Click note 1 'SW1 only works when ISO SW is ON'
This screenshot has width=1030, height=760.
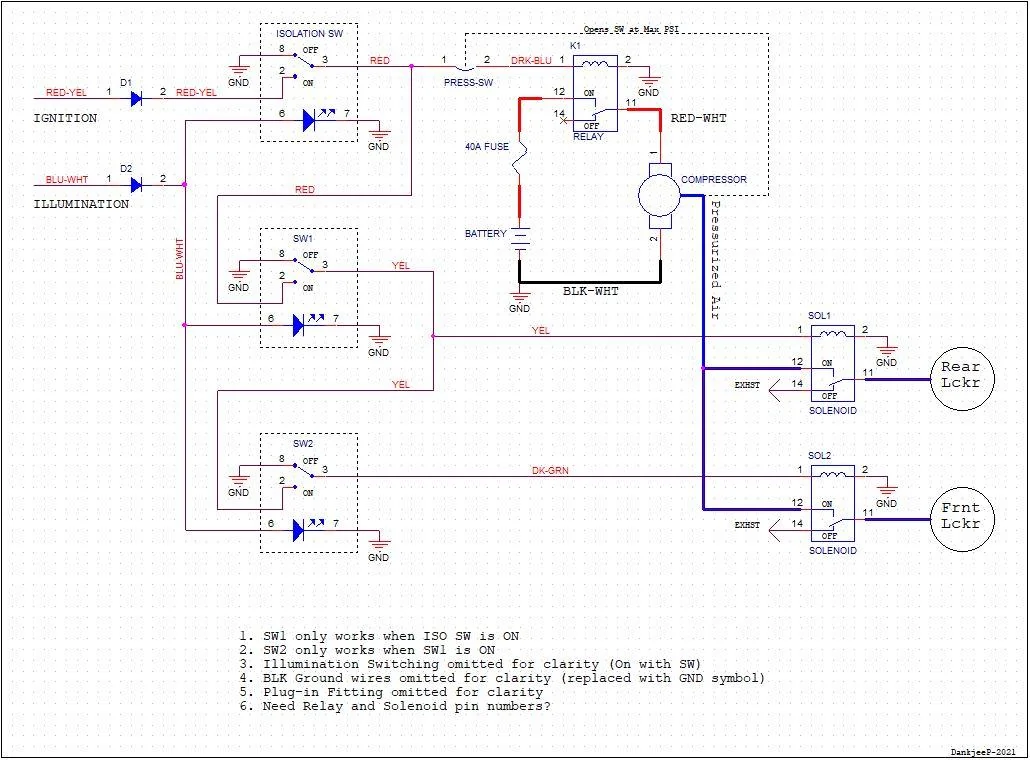[x=379, y=636]
